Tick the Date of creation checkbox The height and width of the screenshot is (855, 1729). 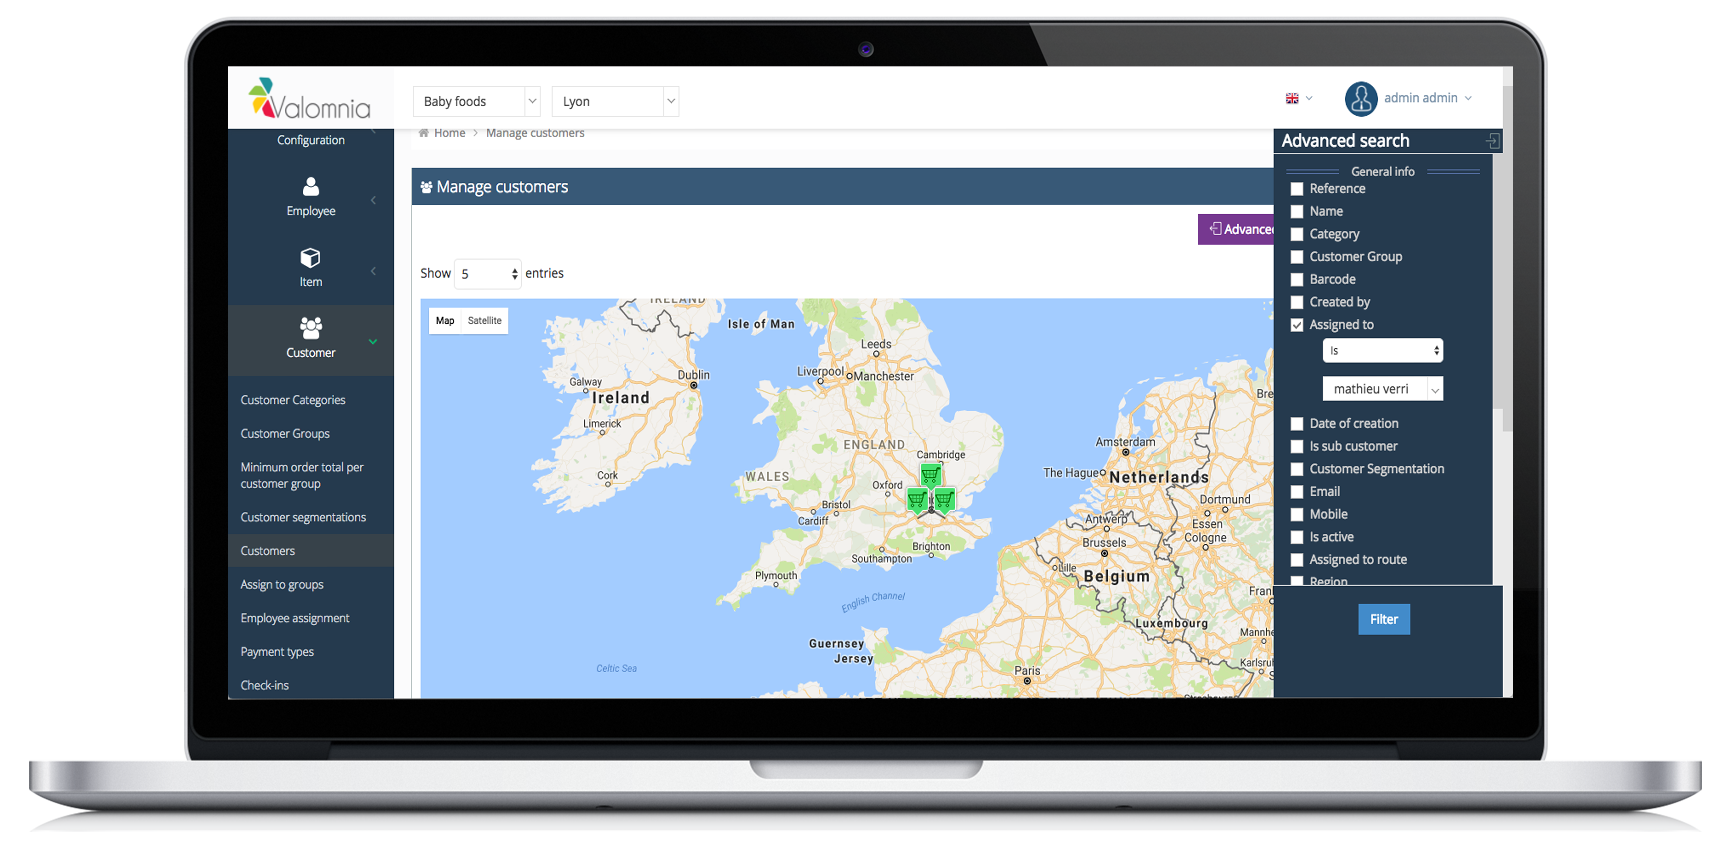point(1297,424)
